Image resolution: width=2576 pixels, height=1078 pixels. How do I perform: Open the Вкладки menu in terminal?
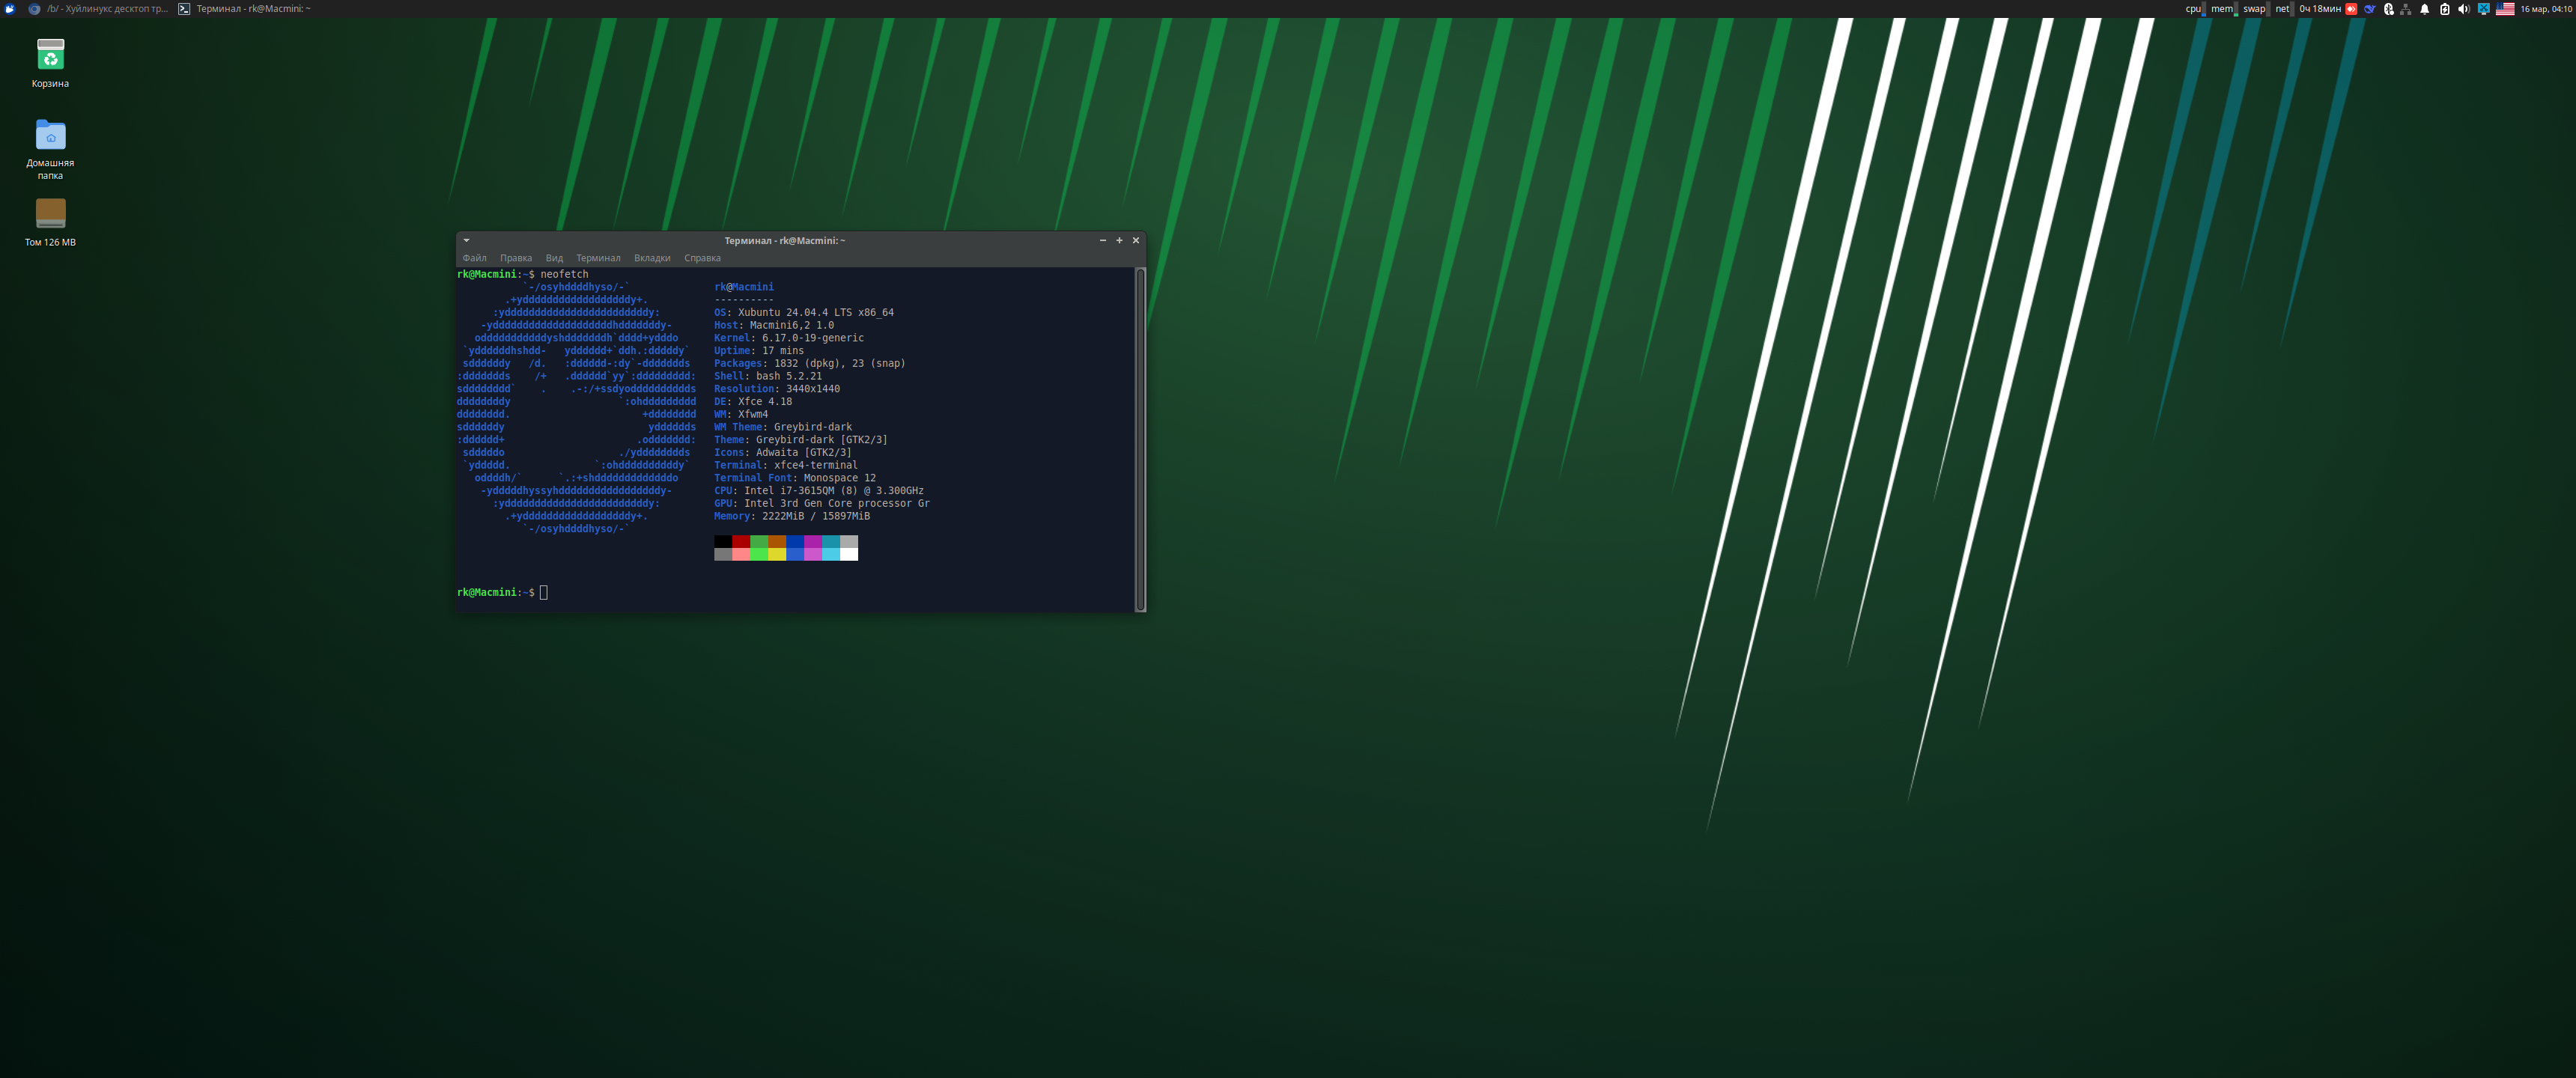click(x=652, y=258)
